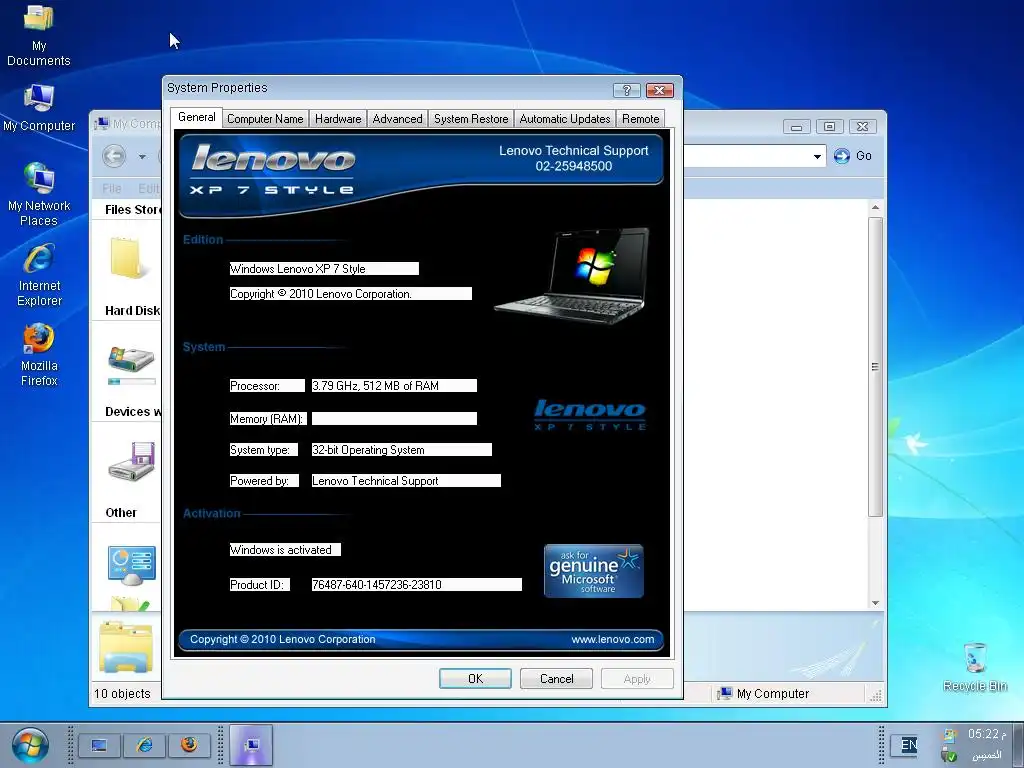This screenshot has width=1024, height=768.
Task: Select the control panel icon under Other
Action: (x=132, y=565)
